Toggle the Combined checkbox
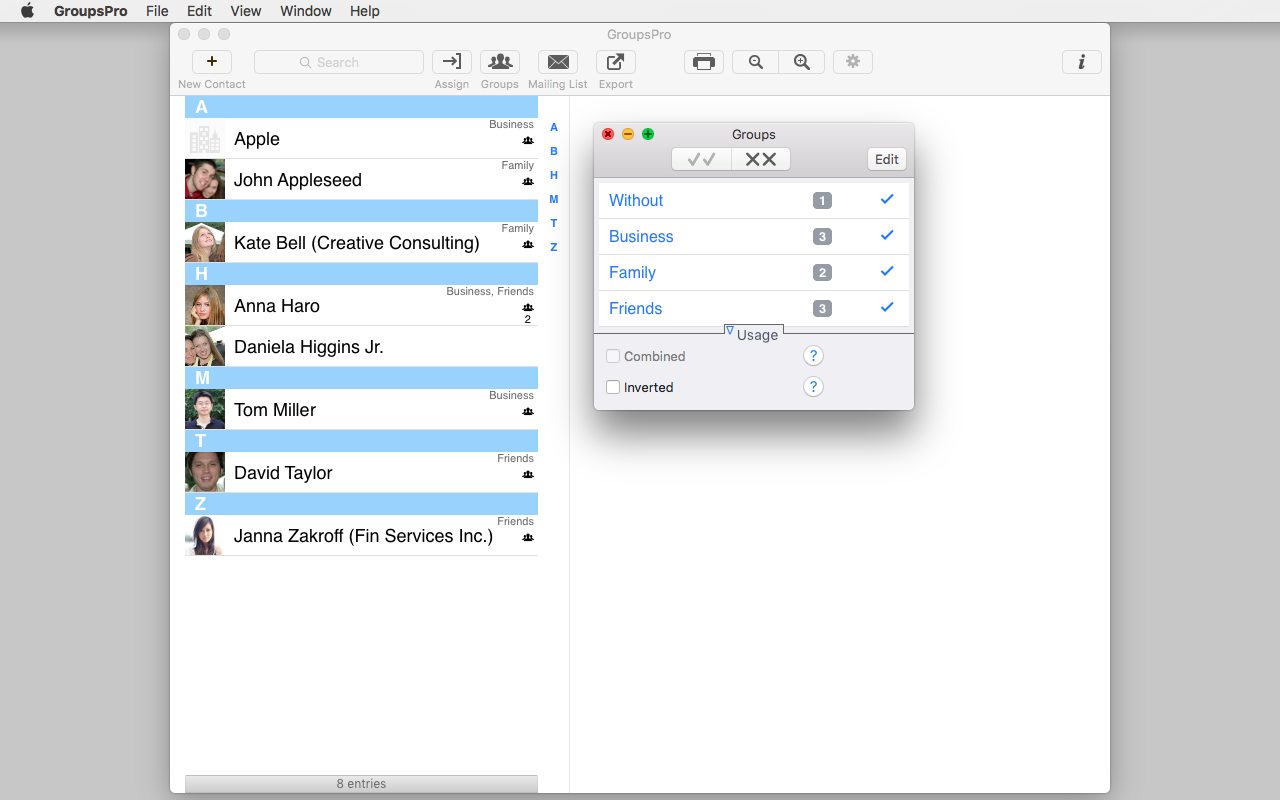This screenshot has width=1280, height=800. click(x=613, y=356)
